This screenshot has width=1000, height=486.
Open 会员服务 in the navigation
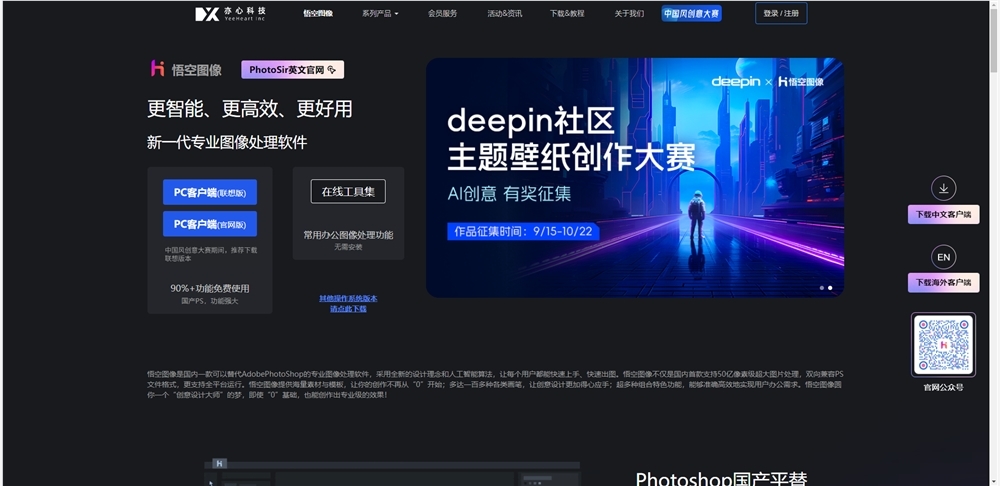click(x=443, y=13)
